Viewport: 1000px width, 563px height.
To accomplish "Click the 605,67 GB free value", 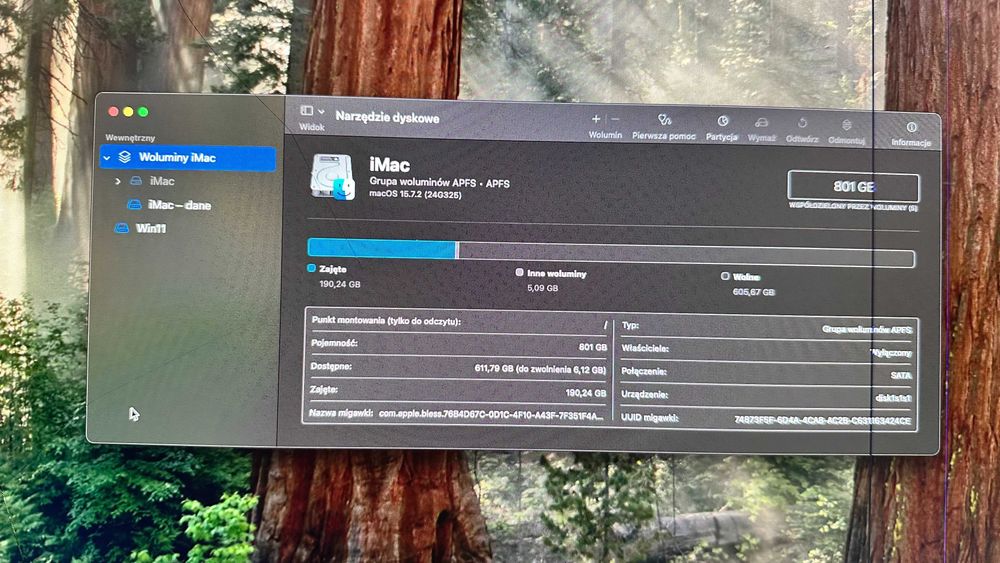I will [x=754, y=292].
